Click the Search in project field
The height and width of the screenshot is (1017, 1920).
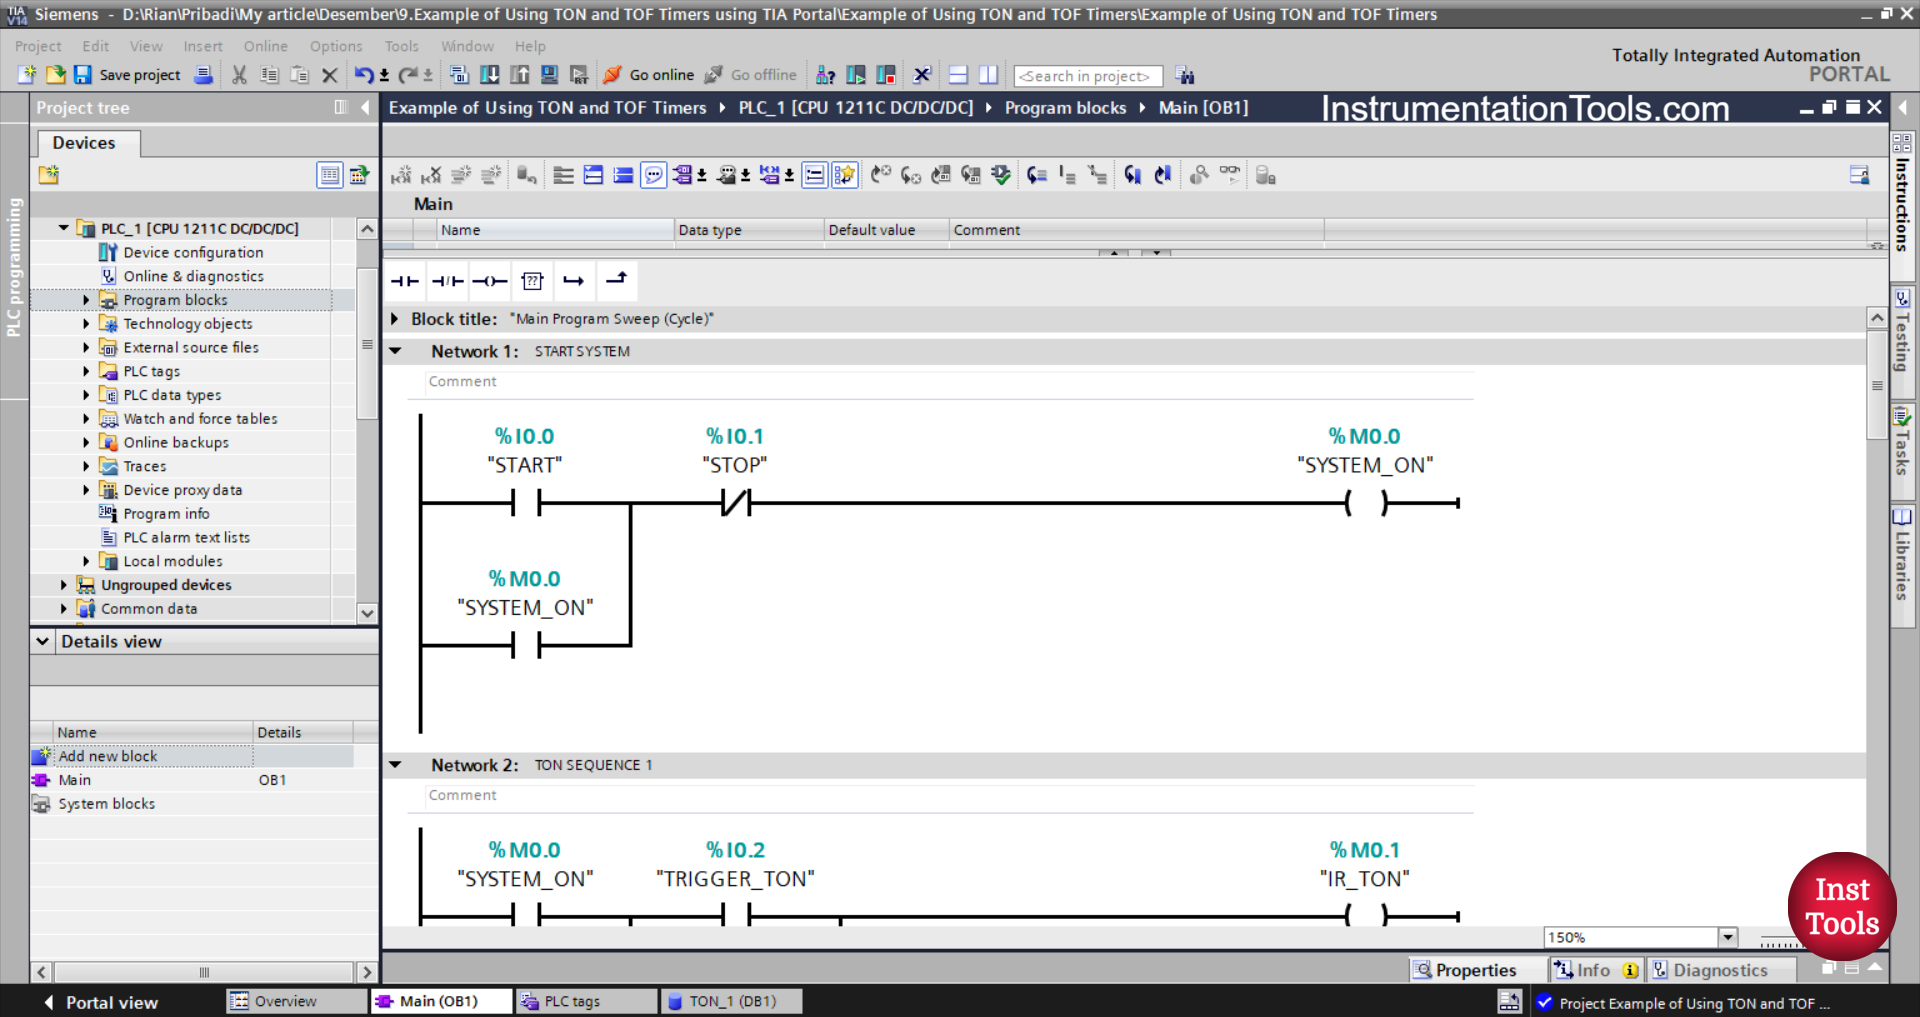[x=1087, y=75]
